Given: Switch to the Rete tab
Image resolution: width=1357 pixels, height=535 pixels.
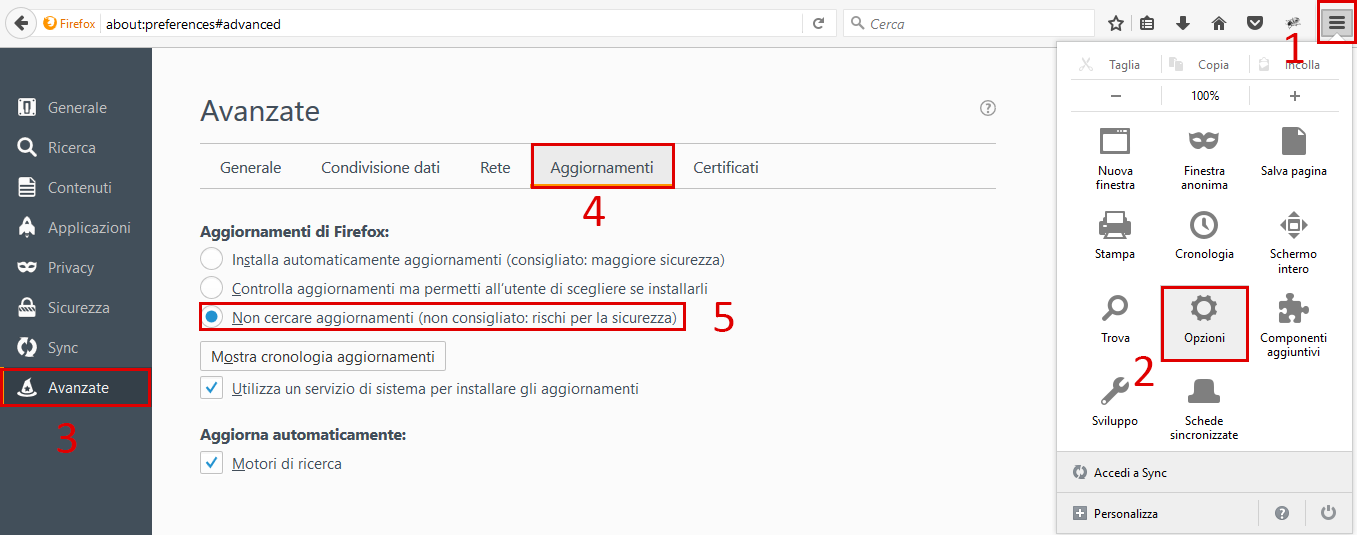Looking at the screenshot, I should click(495, 167).
